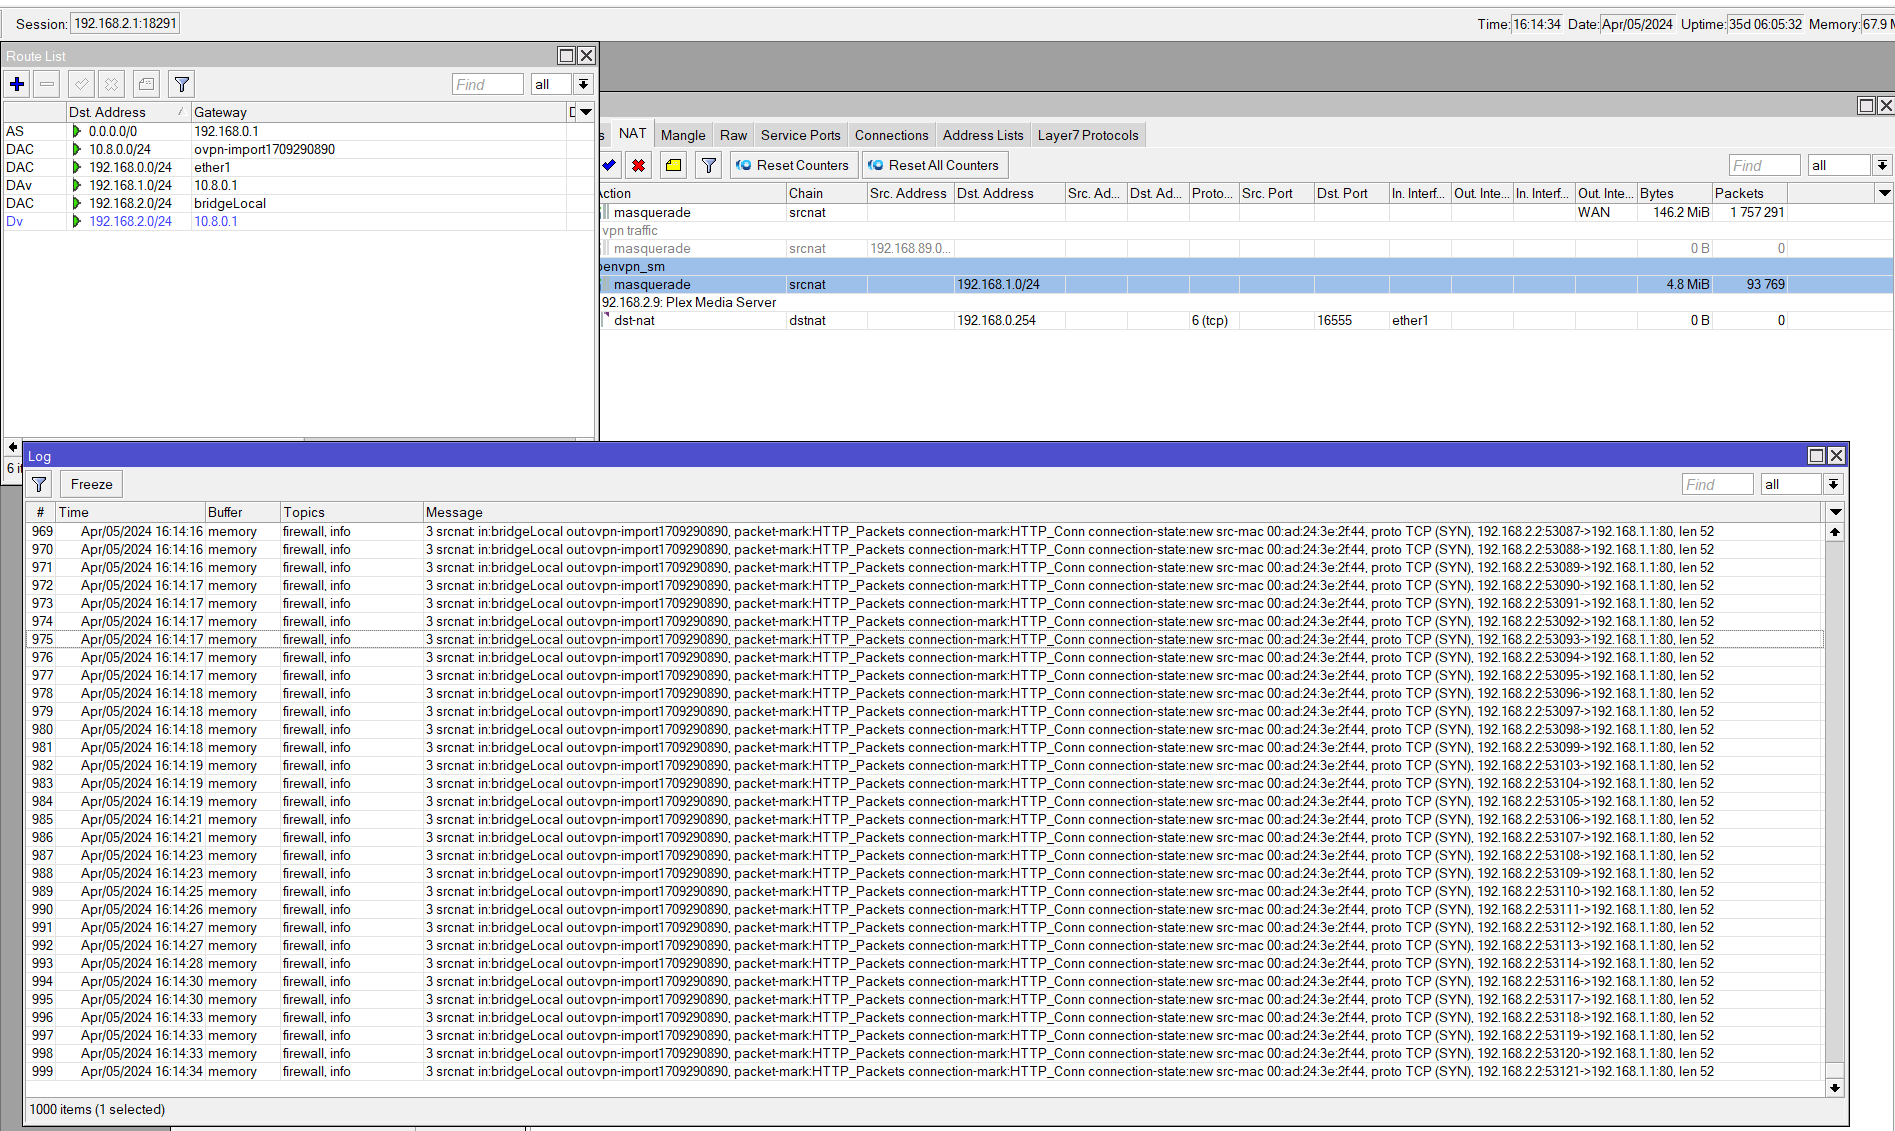Open the Service Ports tab
The width and height of the screenshot is (1895, 1131).
[x=800, y=135]
